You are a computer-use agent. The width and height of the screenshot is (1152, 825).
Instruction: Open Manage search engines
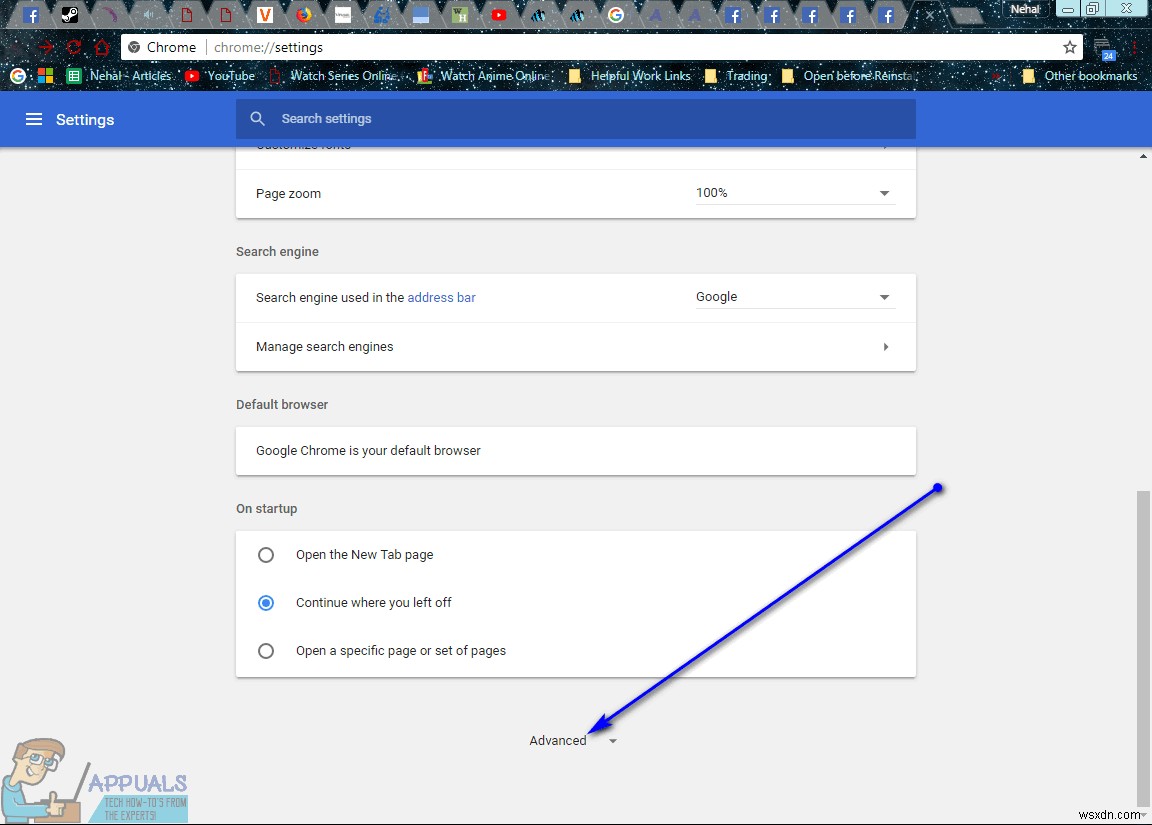tap(575, 347)
